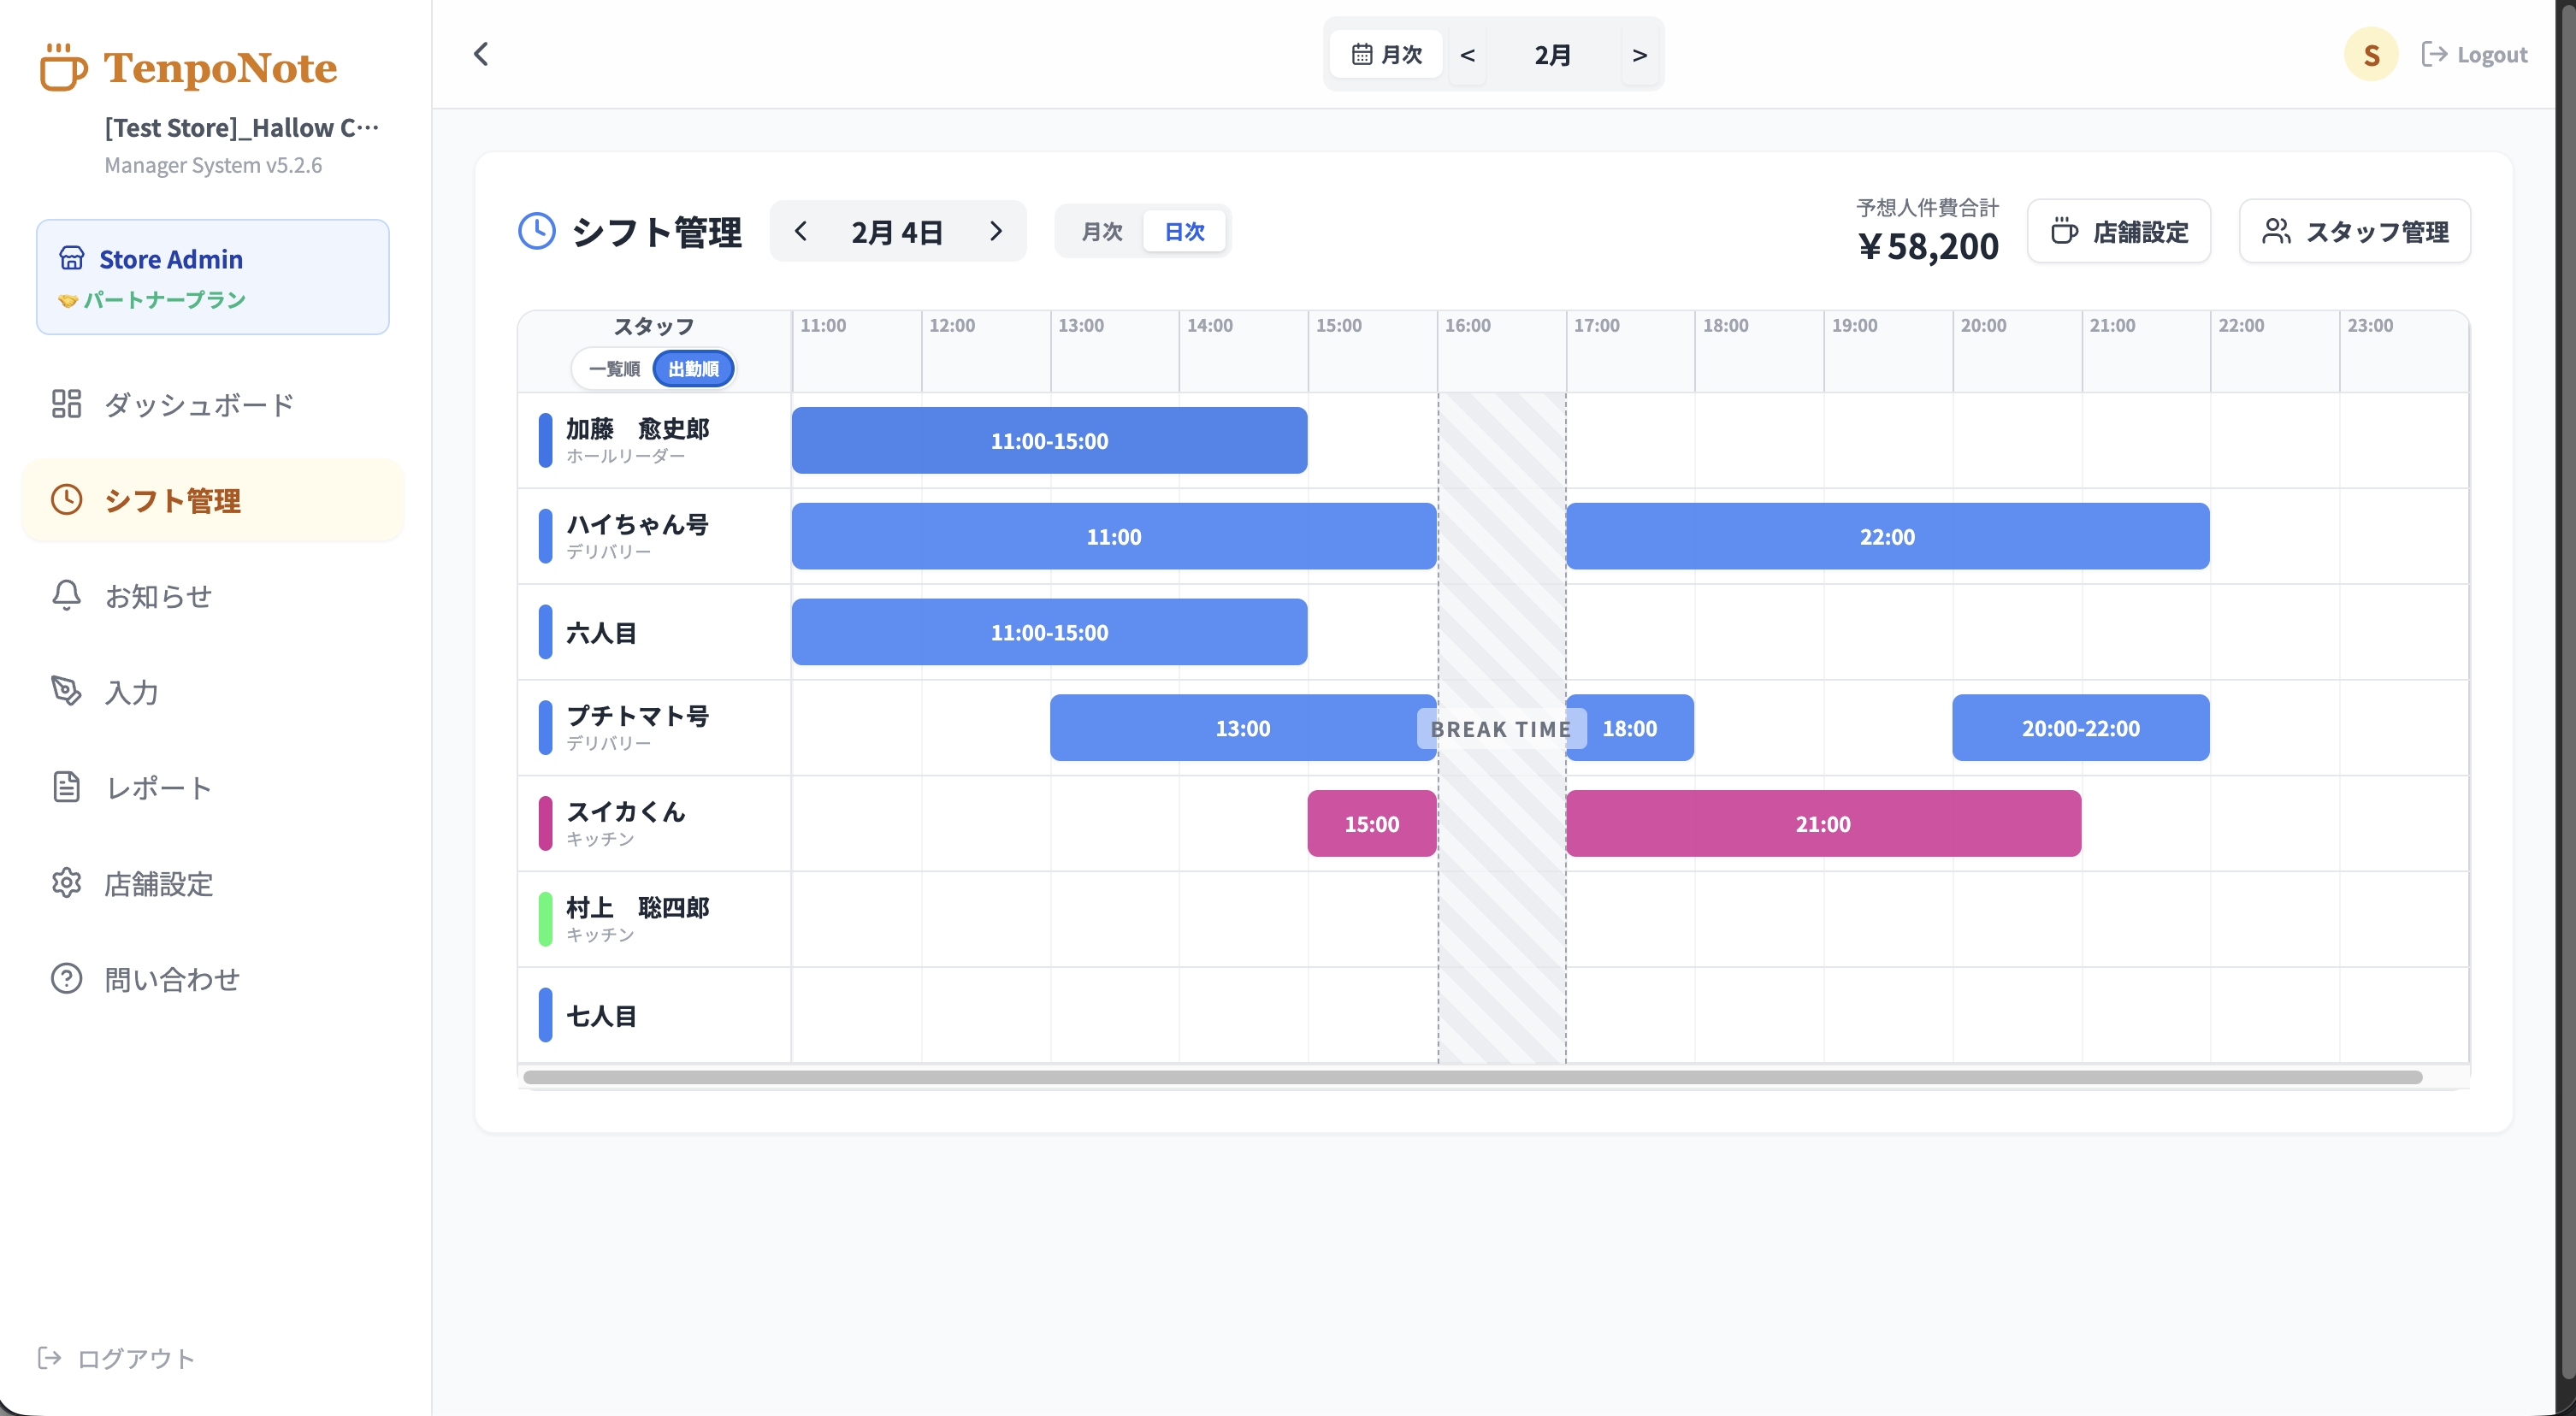Click ハイちゃん号's 22:00 shift bar
The width and height of the screenshot is (2576, 1416).
click(1887, 536)
